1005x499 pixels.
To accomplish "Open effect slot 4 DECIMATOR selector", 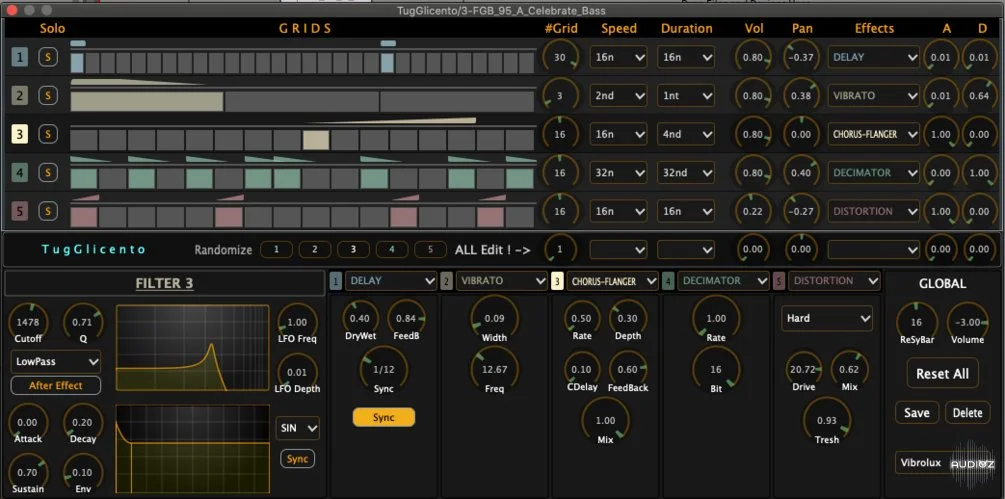I will click(724, 281).
